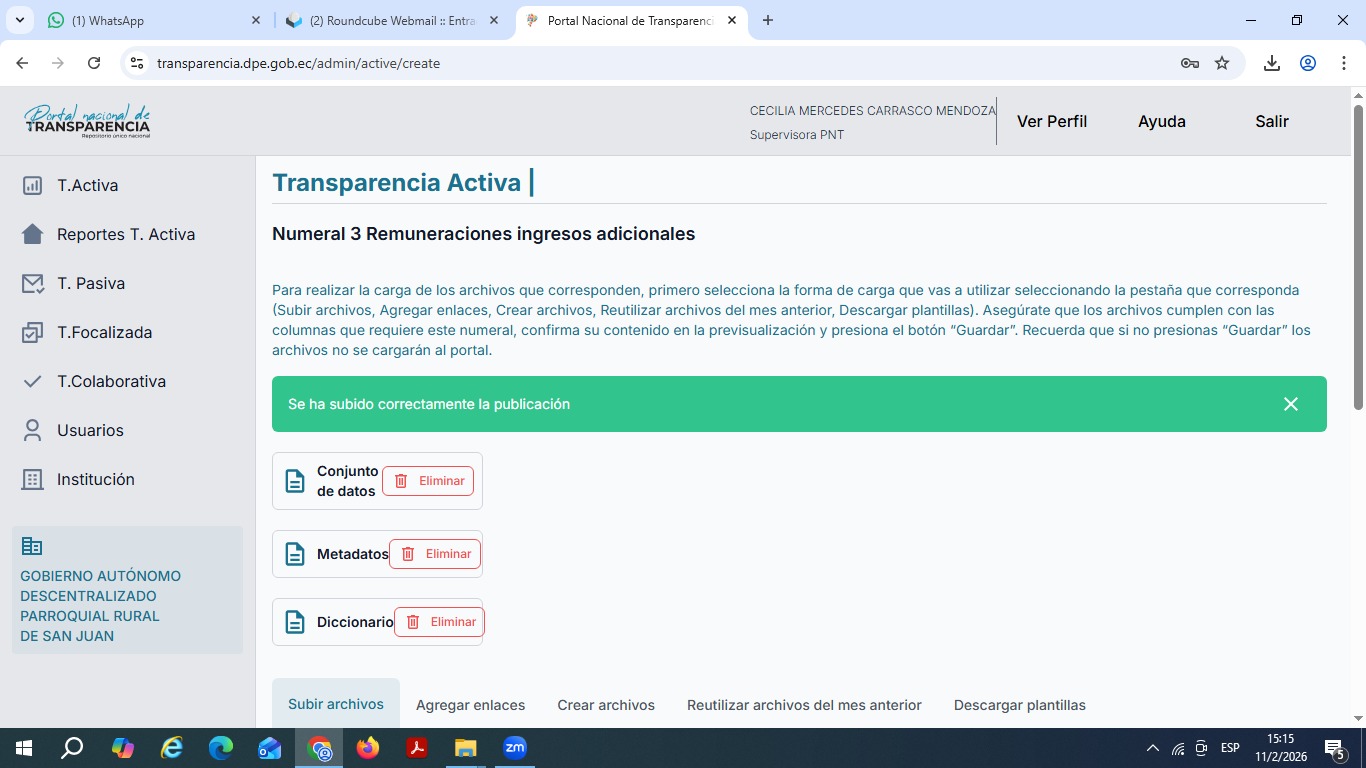
Task: Select the T.Focalizada sidebar icon
Action: [x=32, y=333]
